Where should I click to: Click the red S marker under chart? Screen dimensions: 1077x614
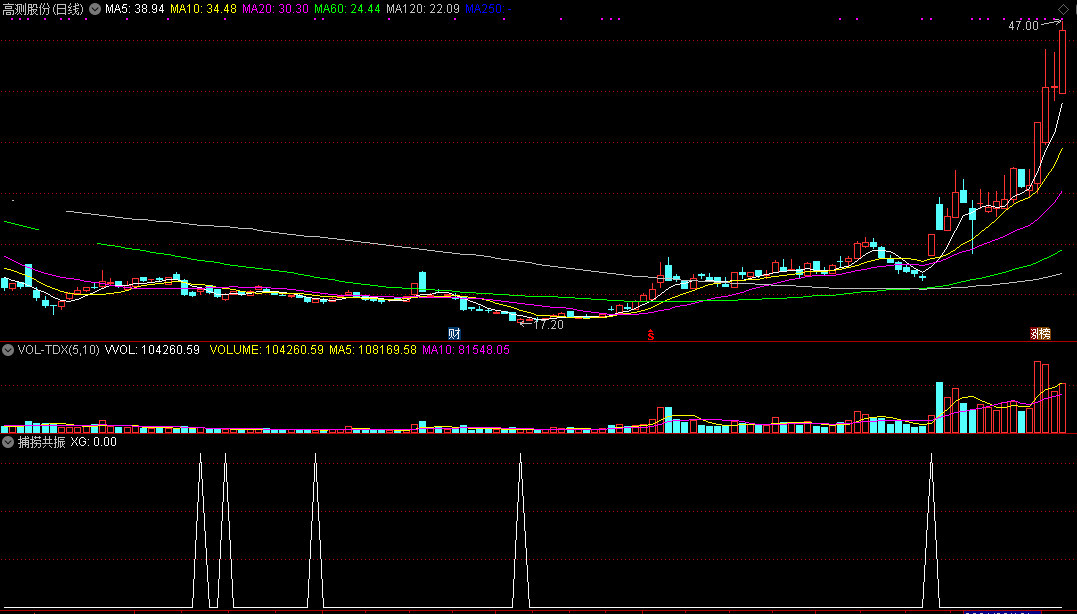pos(650,334)
